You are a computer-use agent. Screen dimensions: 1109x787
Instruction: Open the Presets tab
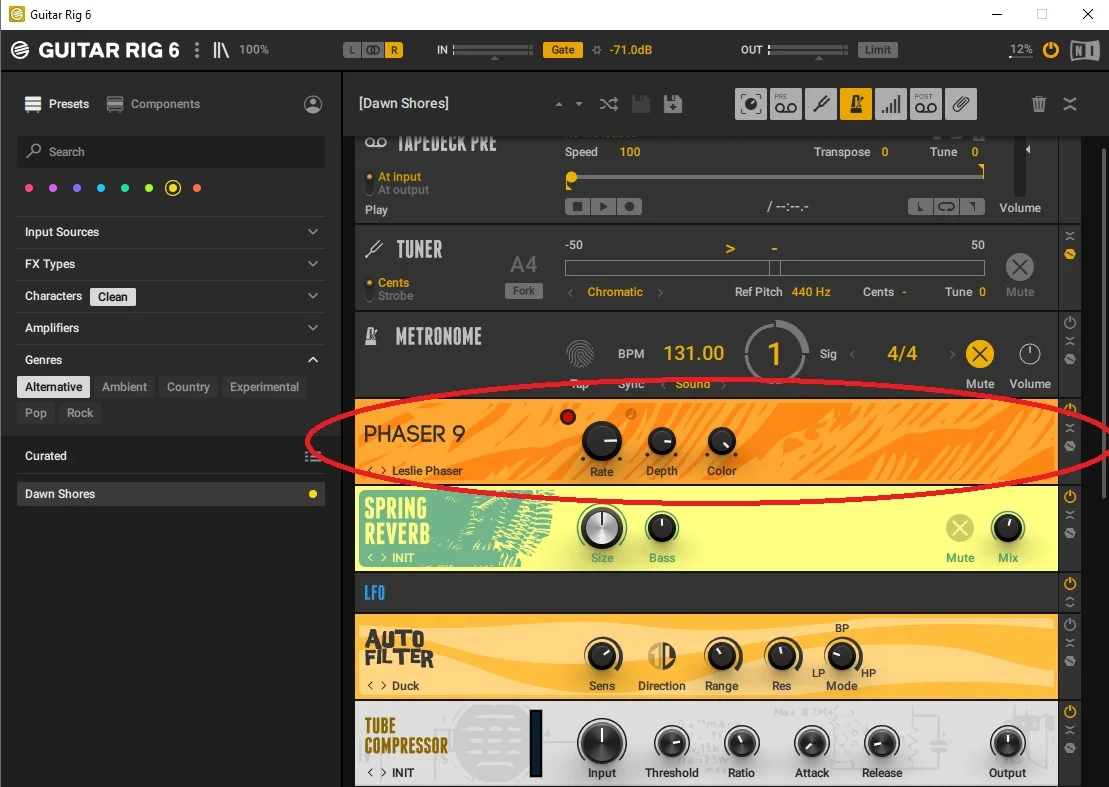coord(57,104)
